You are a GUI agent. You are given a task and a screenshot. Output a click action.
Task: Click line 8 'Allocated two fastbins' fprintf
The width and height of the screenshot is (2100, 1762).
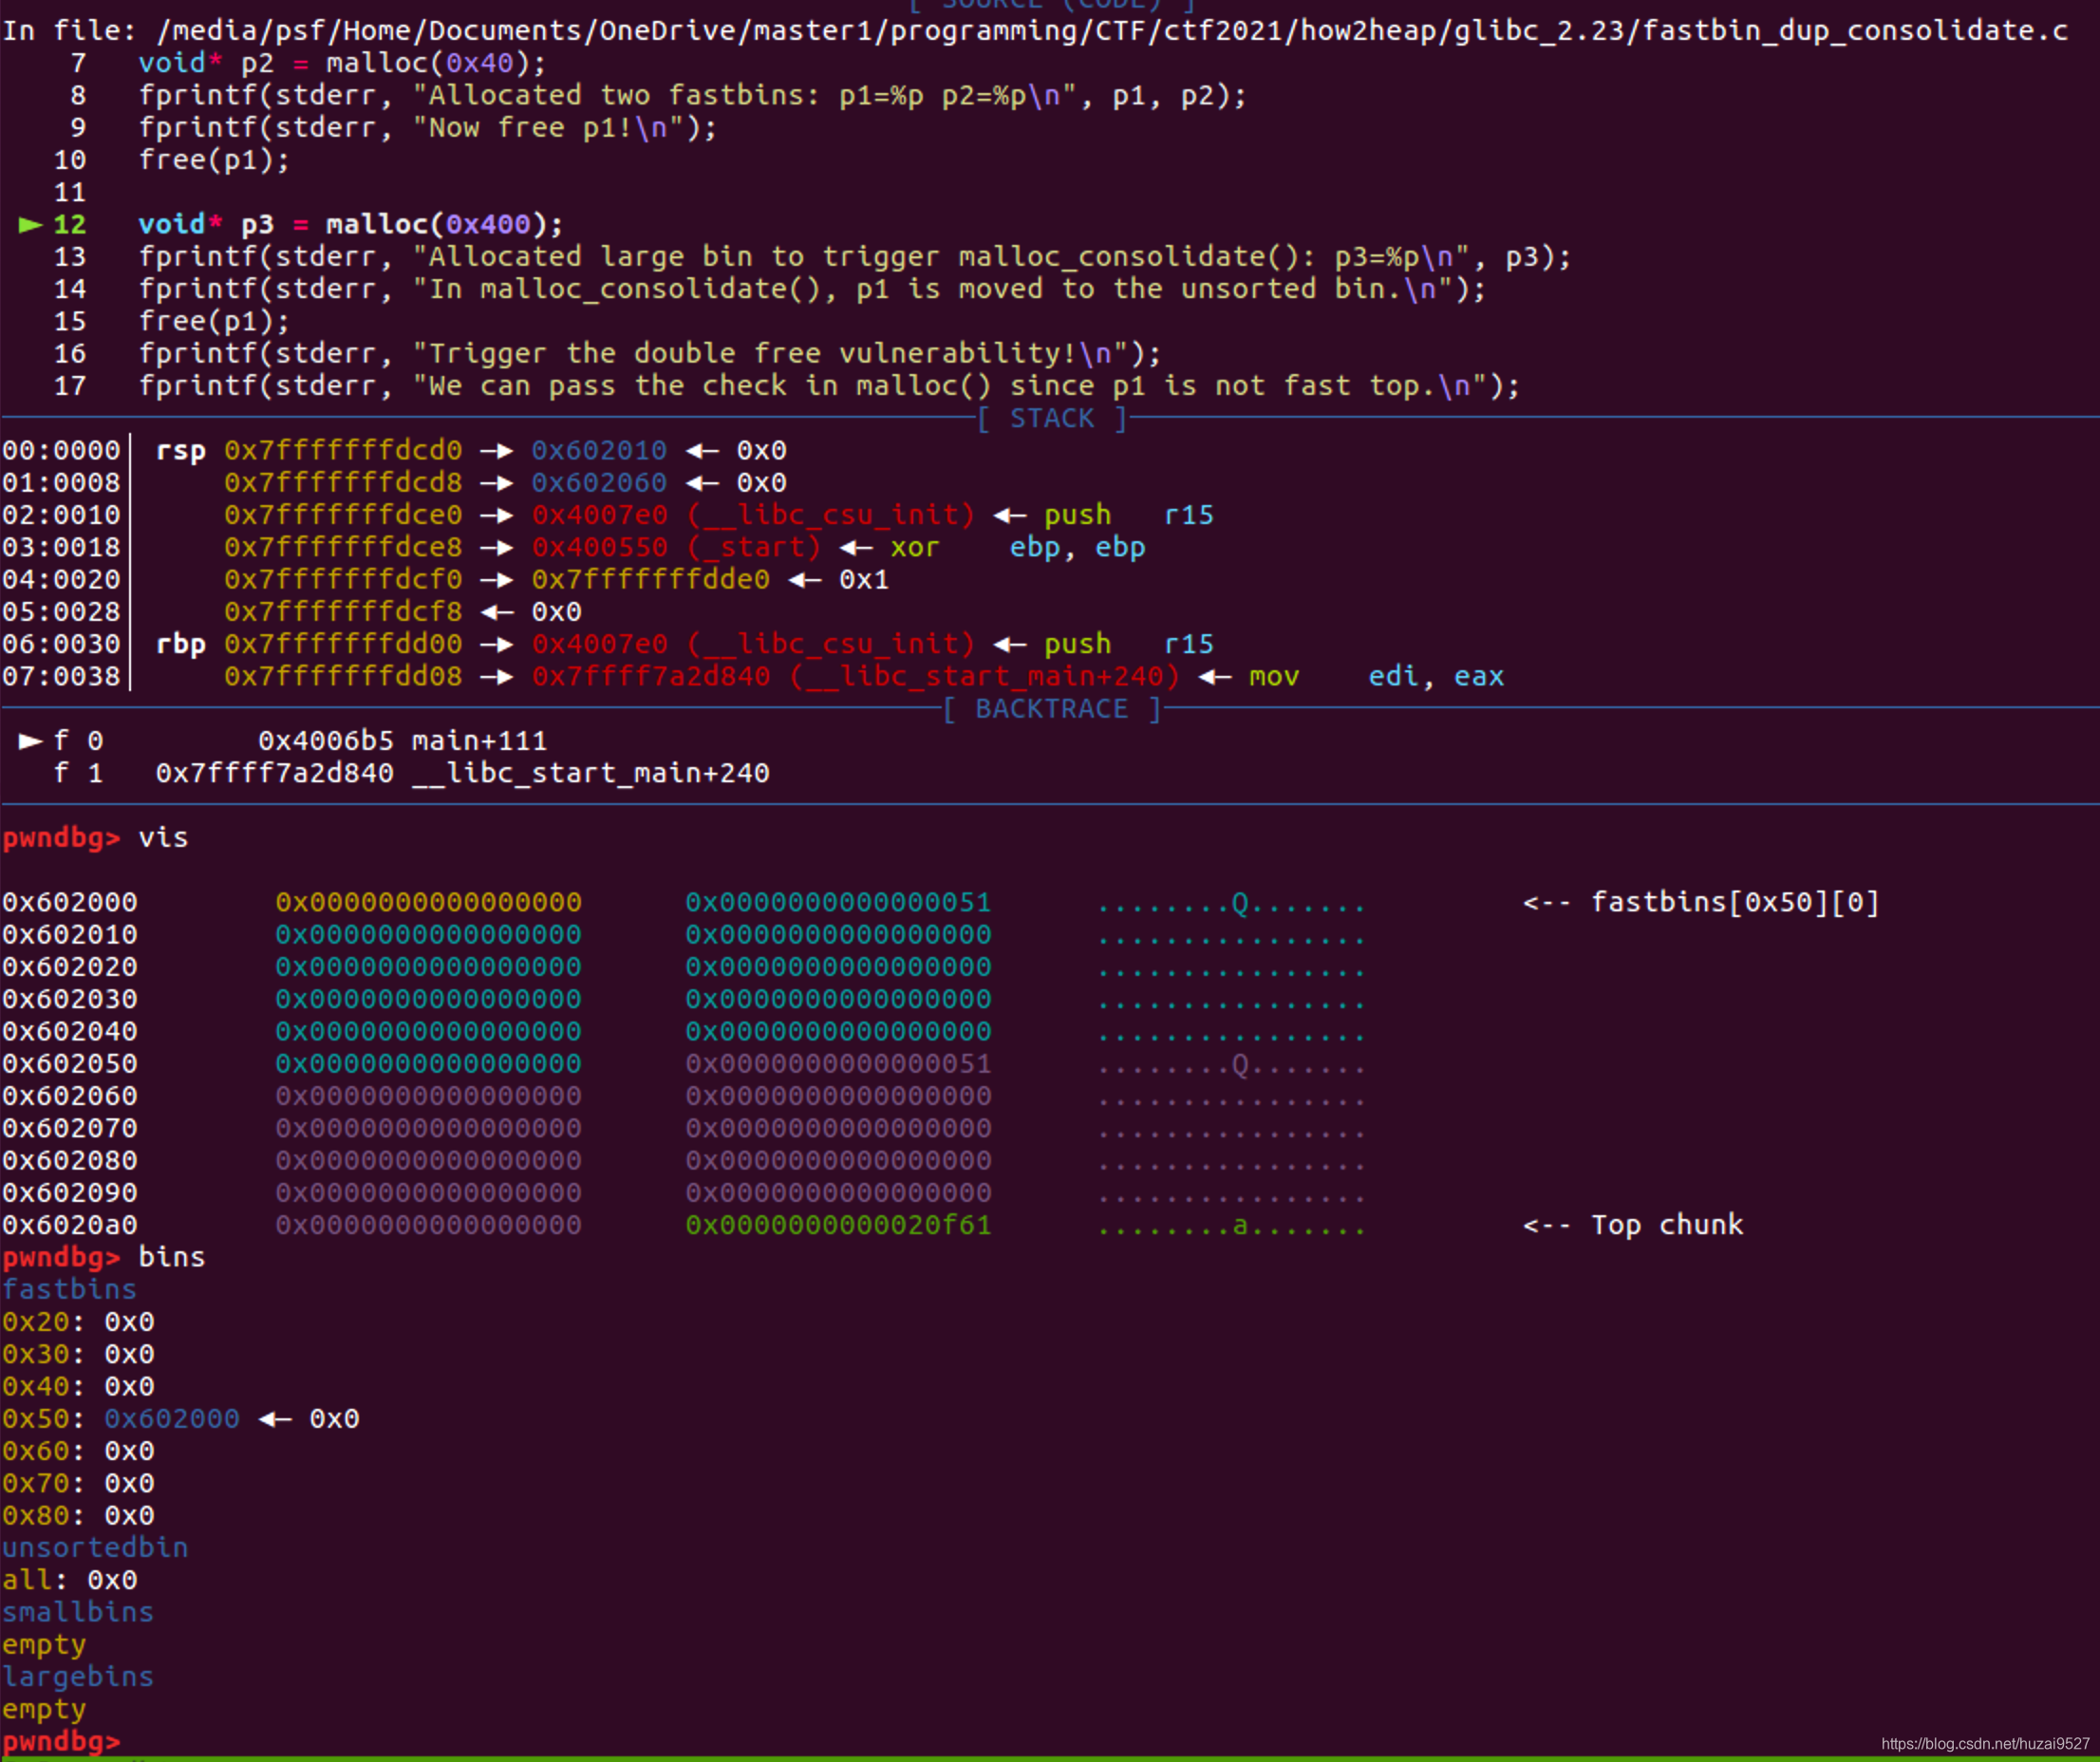pyautogui.click(x=692, y=96)
